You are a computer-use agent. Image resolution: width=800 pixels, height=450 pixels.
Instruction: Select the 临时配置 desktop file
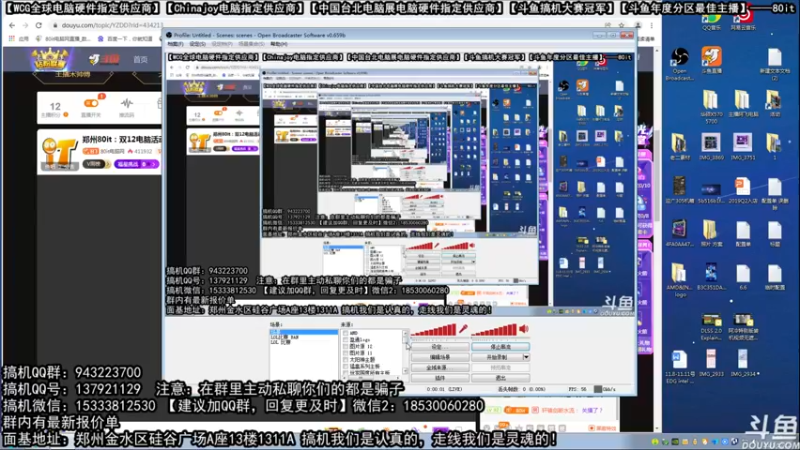point(774,277)
